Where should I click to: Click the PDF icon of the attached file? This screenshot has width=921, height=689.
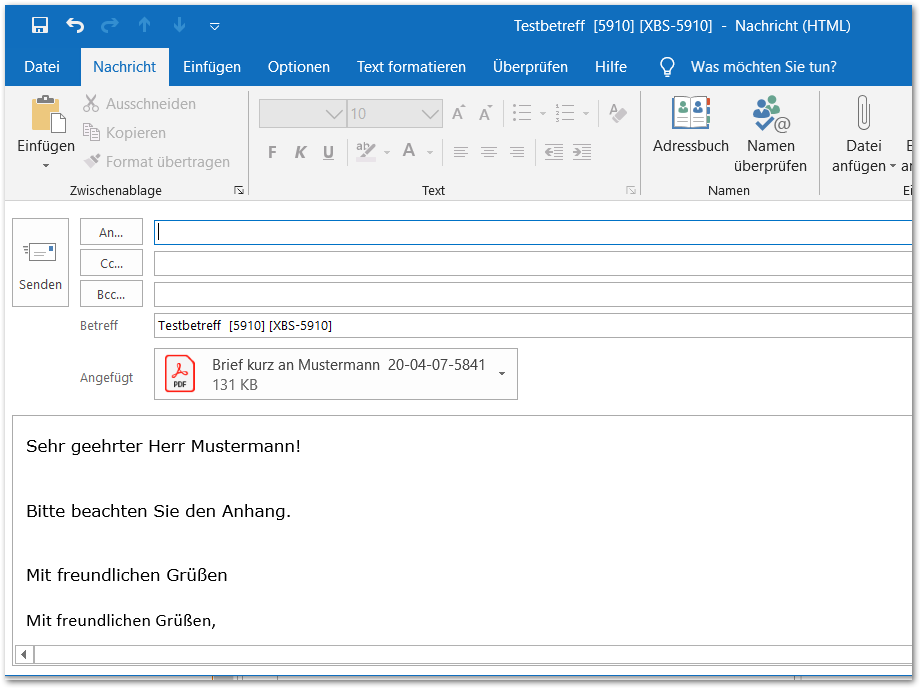180,374
